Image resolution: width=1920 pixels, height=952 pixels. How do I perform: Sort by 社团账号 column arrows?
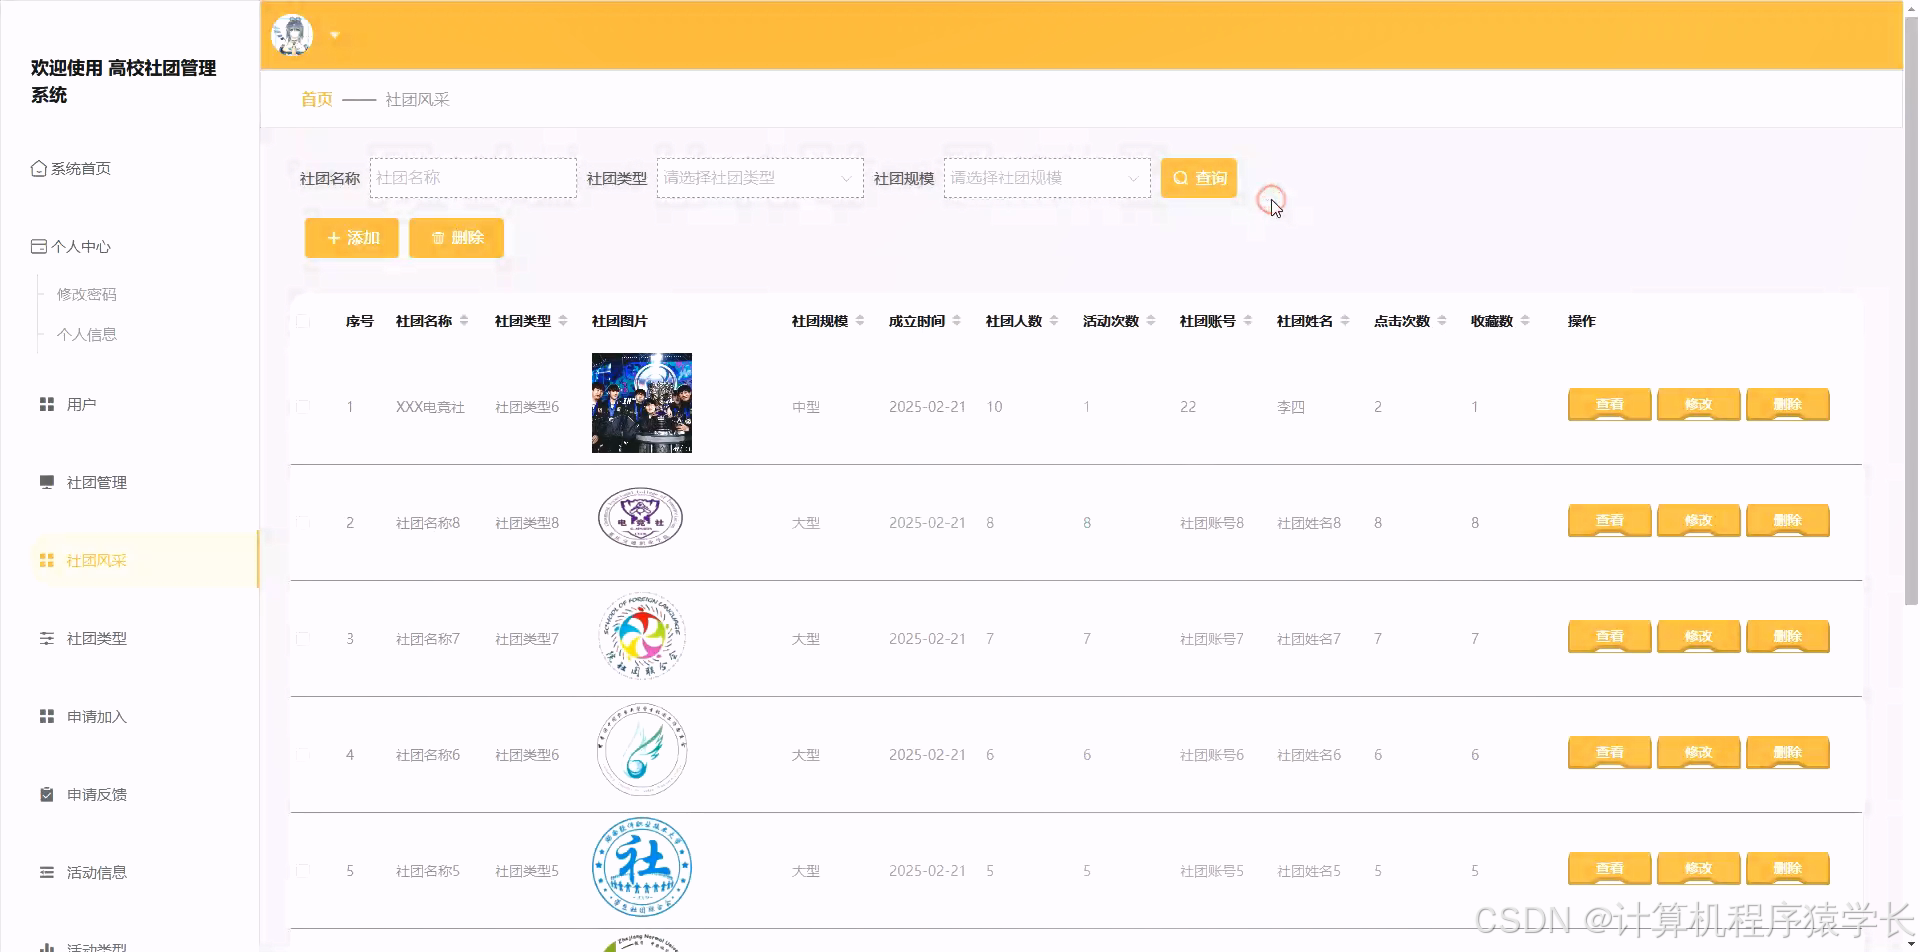pos(1248,321)
